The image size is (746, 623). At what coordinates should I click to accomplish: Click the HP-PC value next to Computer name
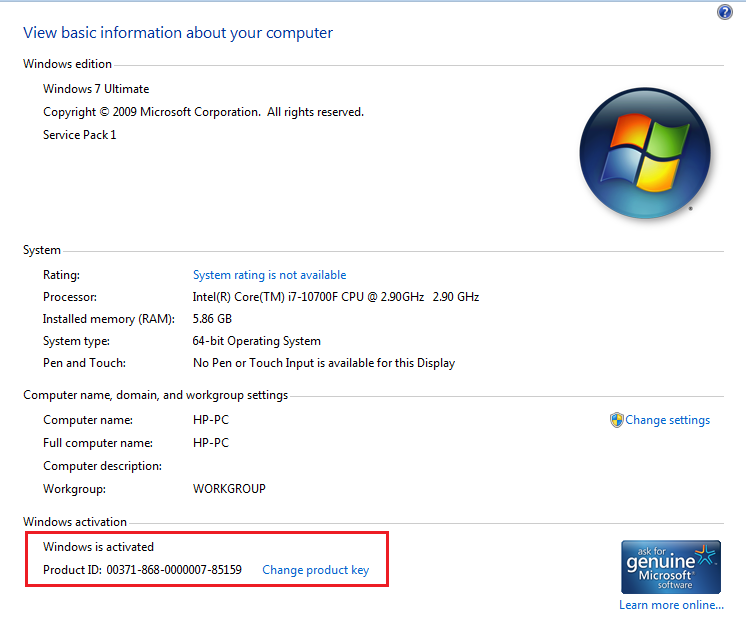click(211, 420)
